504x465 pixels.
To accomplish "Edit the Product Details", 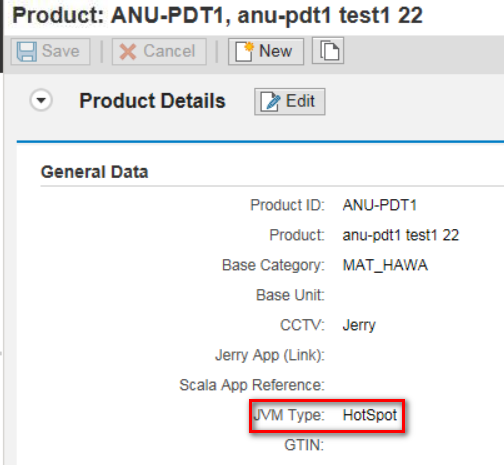I will click(x=290, y=101).
